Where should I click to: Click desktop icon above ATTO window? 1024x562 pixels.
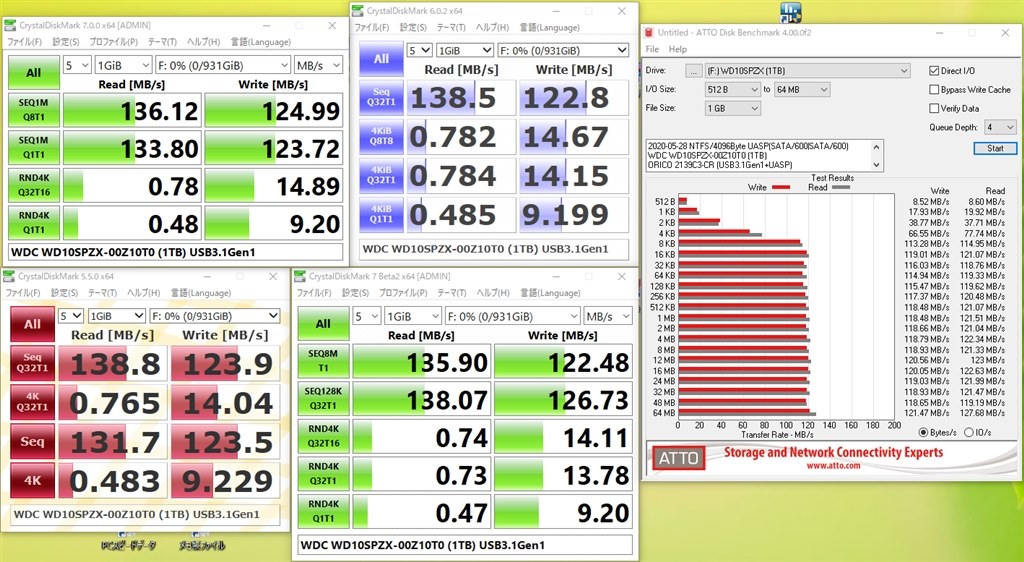tap(790, 11)
